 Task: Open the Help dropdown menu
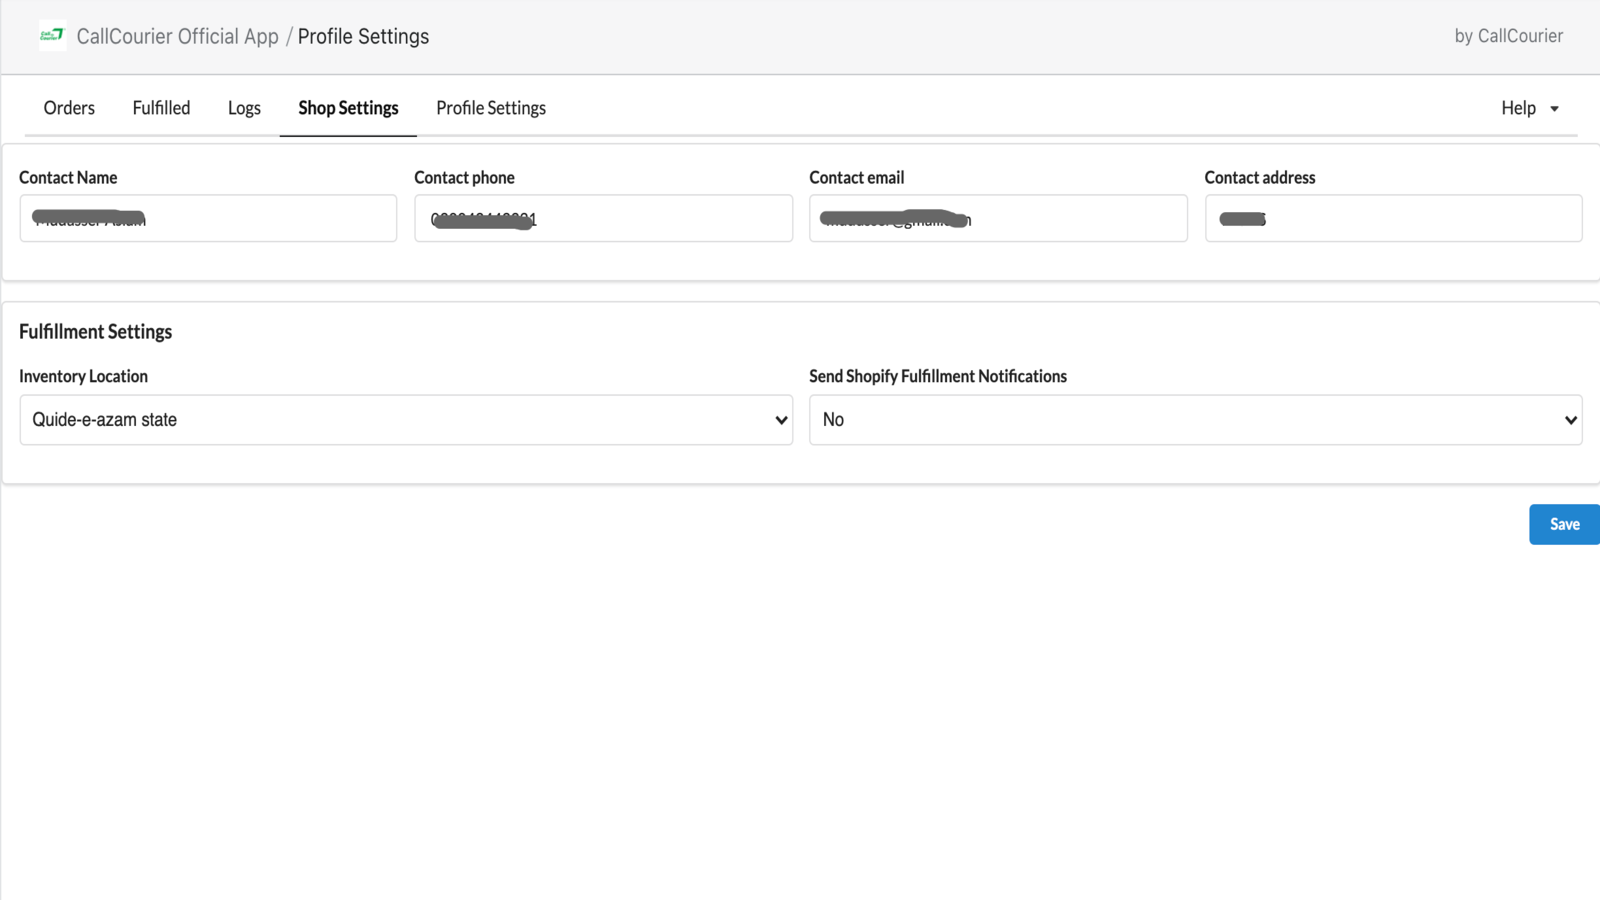tap(1517, 108)
